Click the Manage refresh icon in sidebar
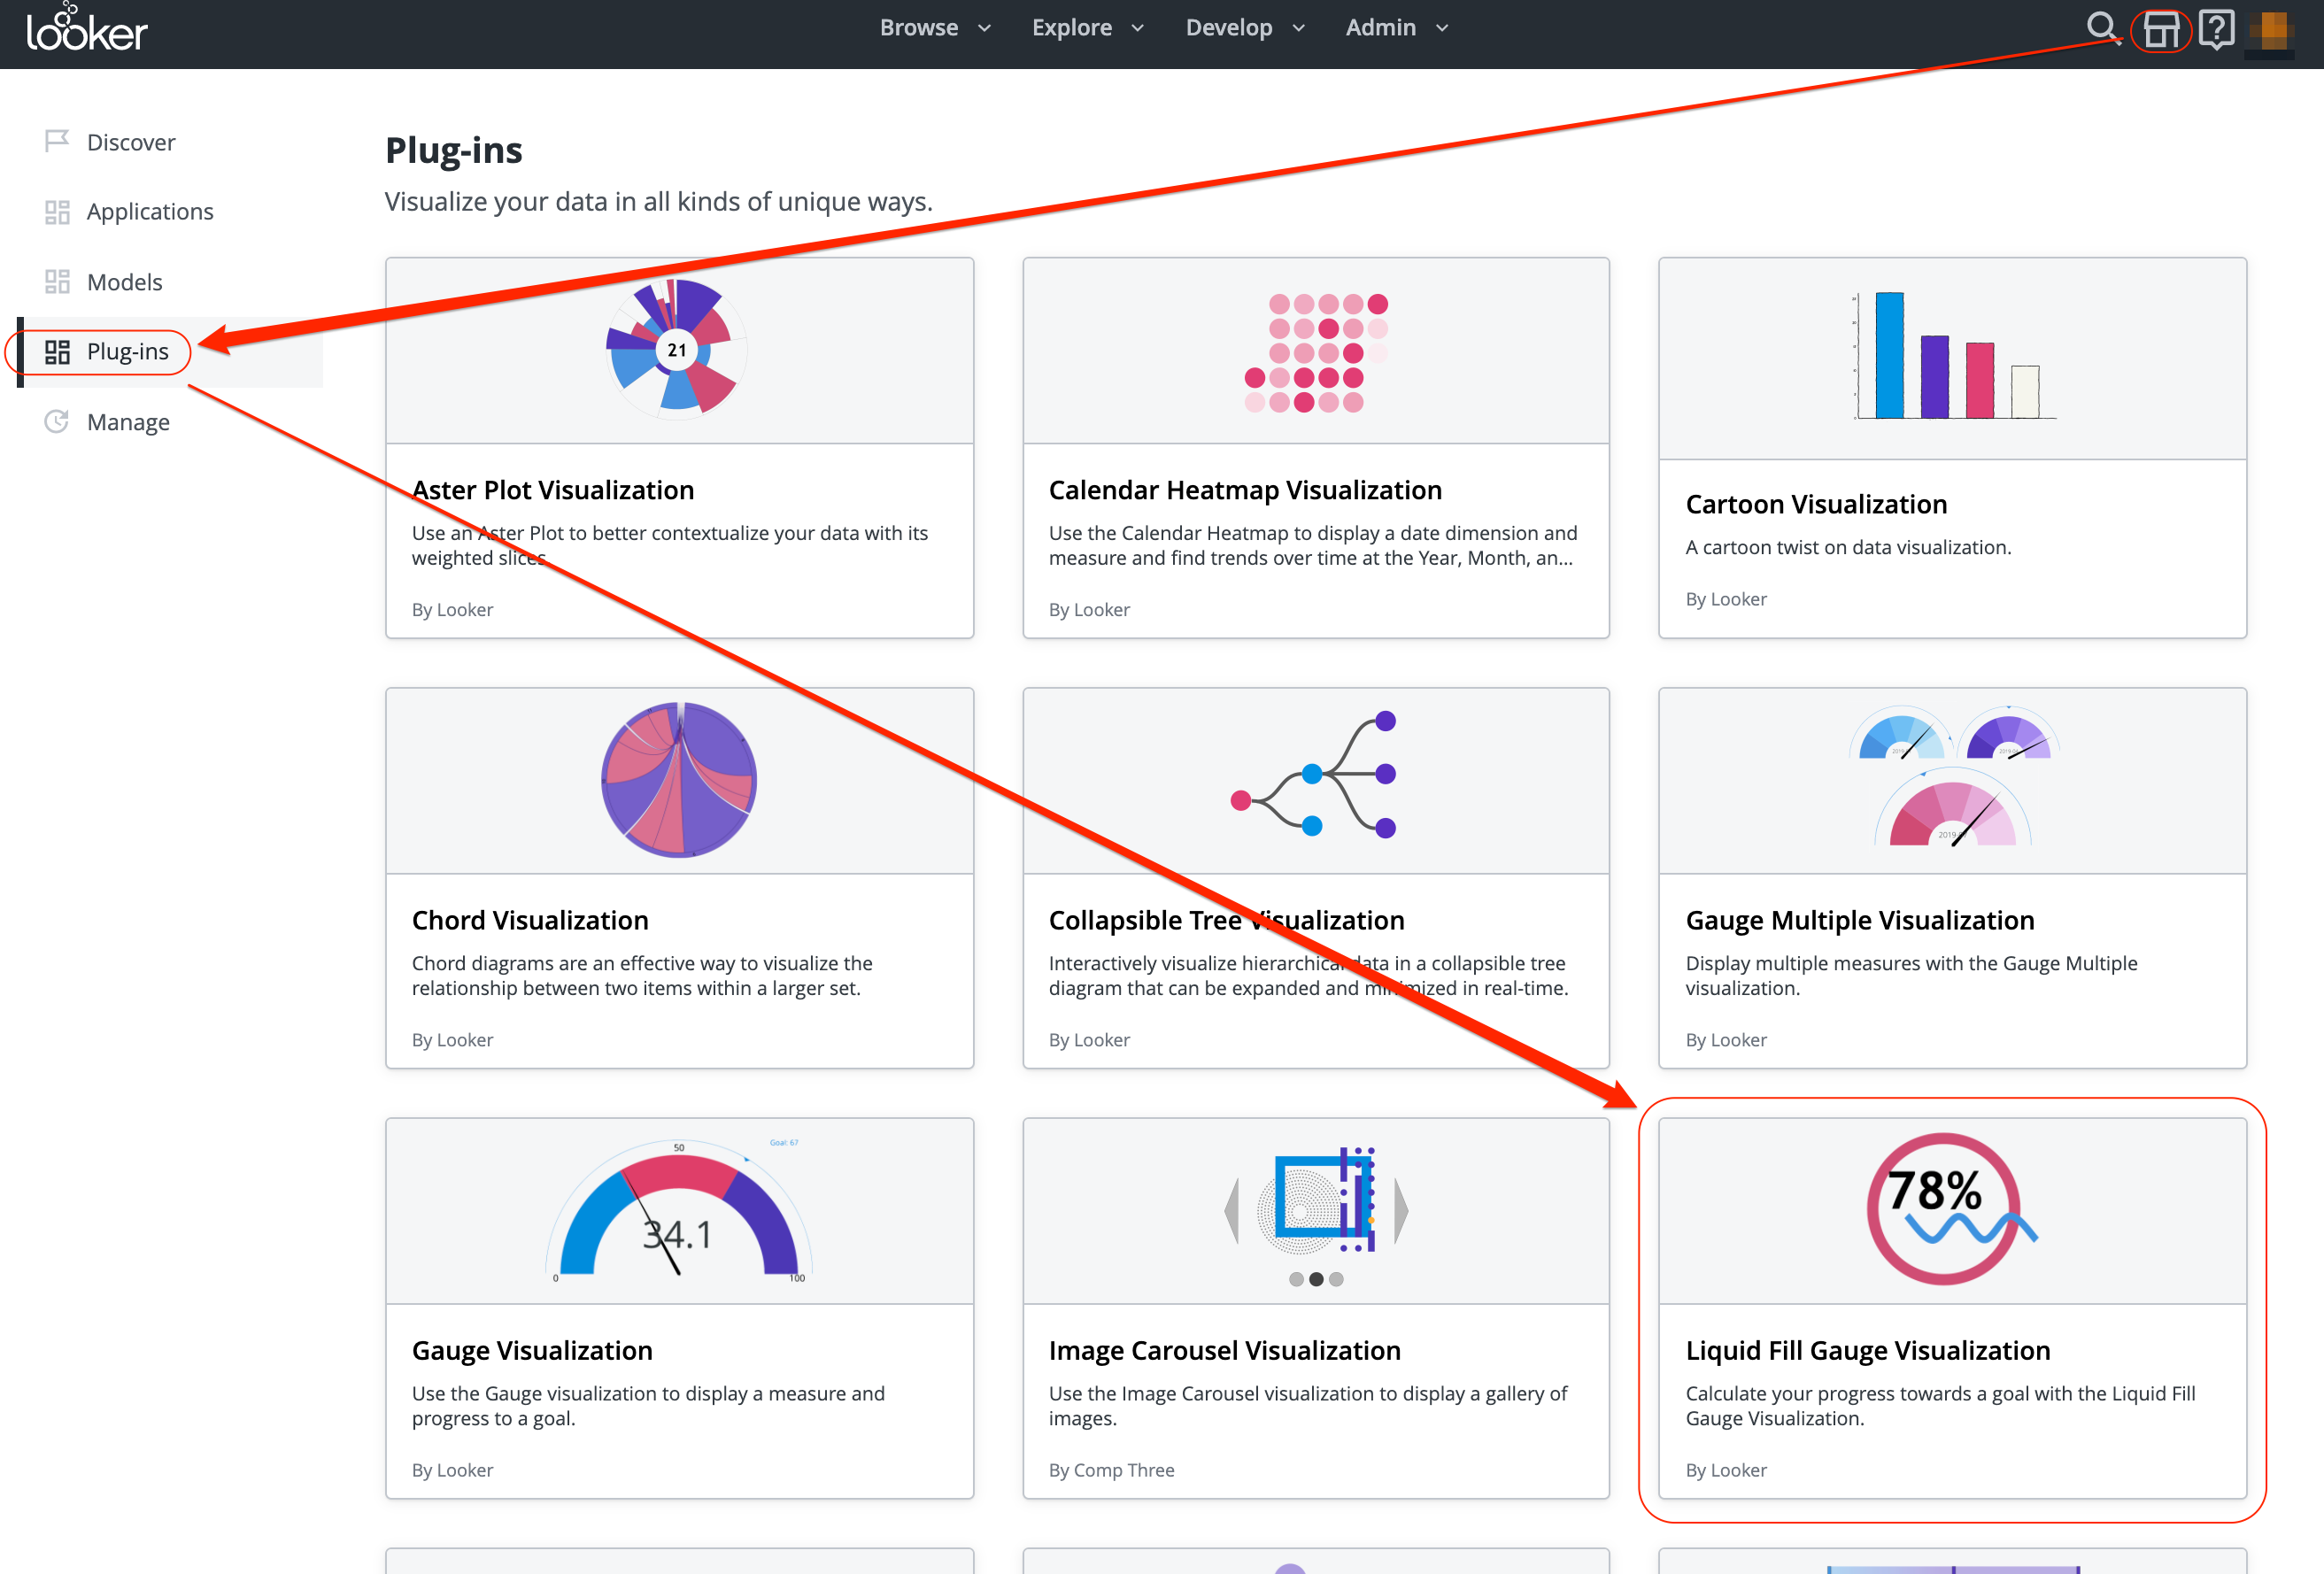The width and height of the screenshot is (2324, 1574). click(x=57, y=422)
